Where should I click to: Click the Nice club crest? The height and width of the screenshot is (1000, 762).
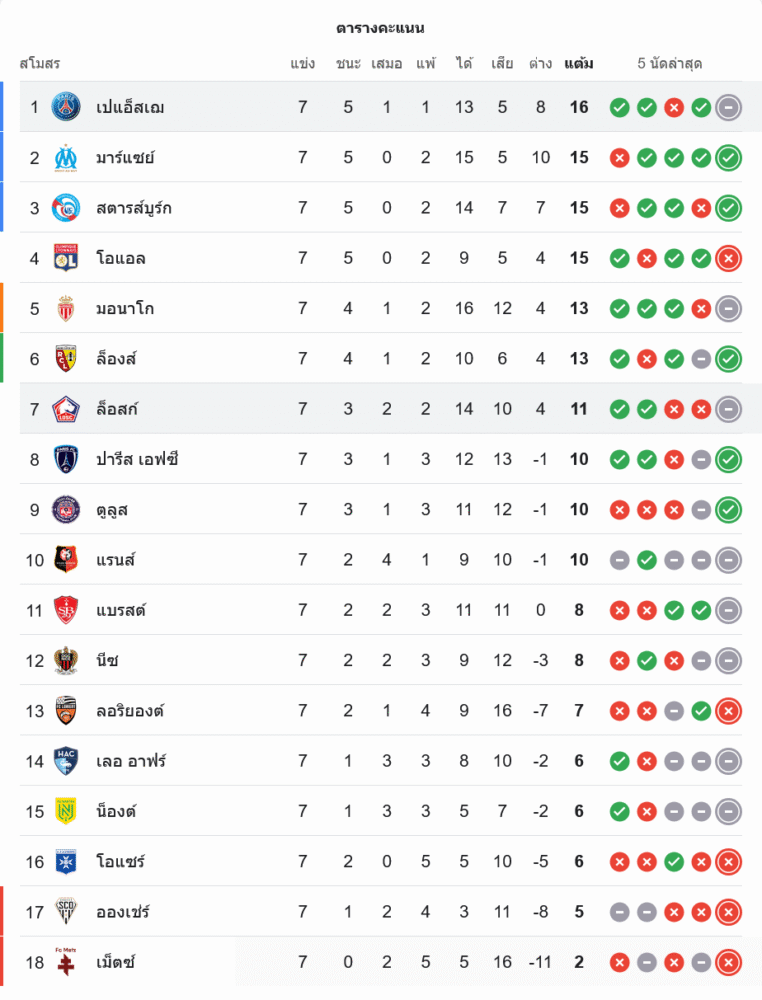(x=66, y=660)
